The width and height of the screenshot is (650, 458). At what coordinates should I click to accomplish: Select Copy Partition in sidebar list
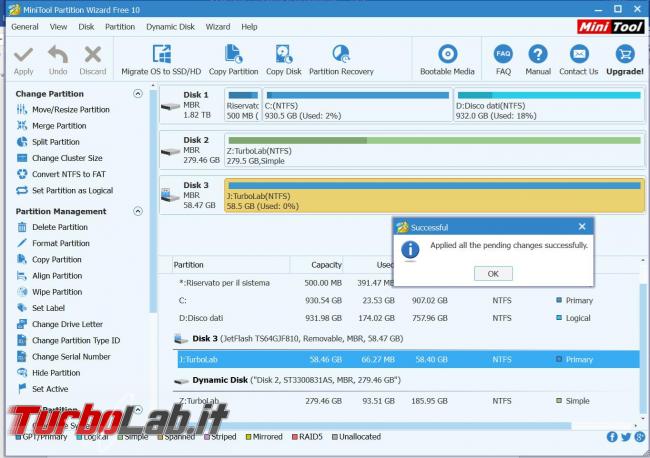pyautogui.click(x=49, y=259)
